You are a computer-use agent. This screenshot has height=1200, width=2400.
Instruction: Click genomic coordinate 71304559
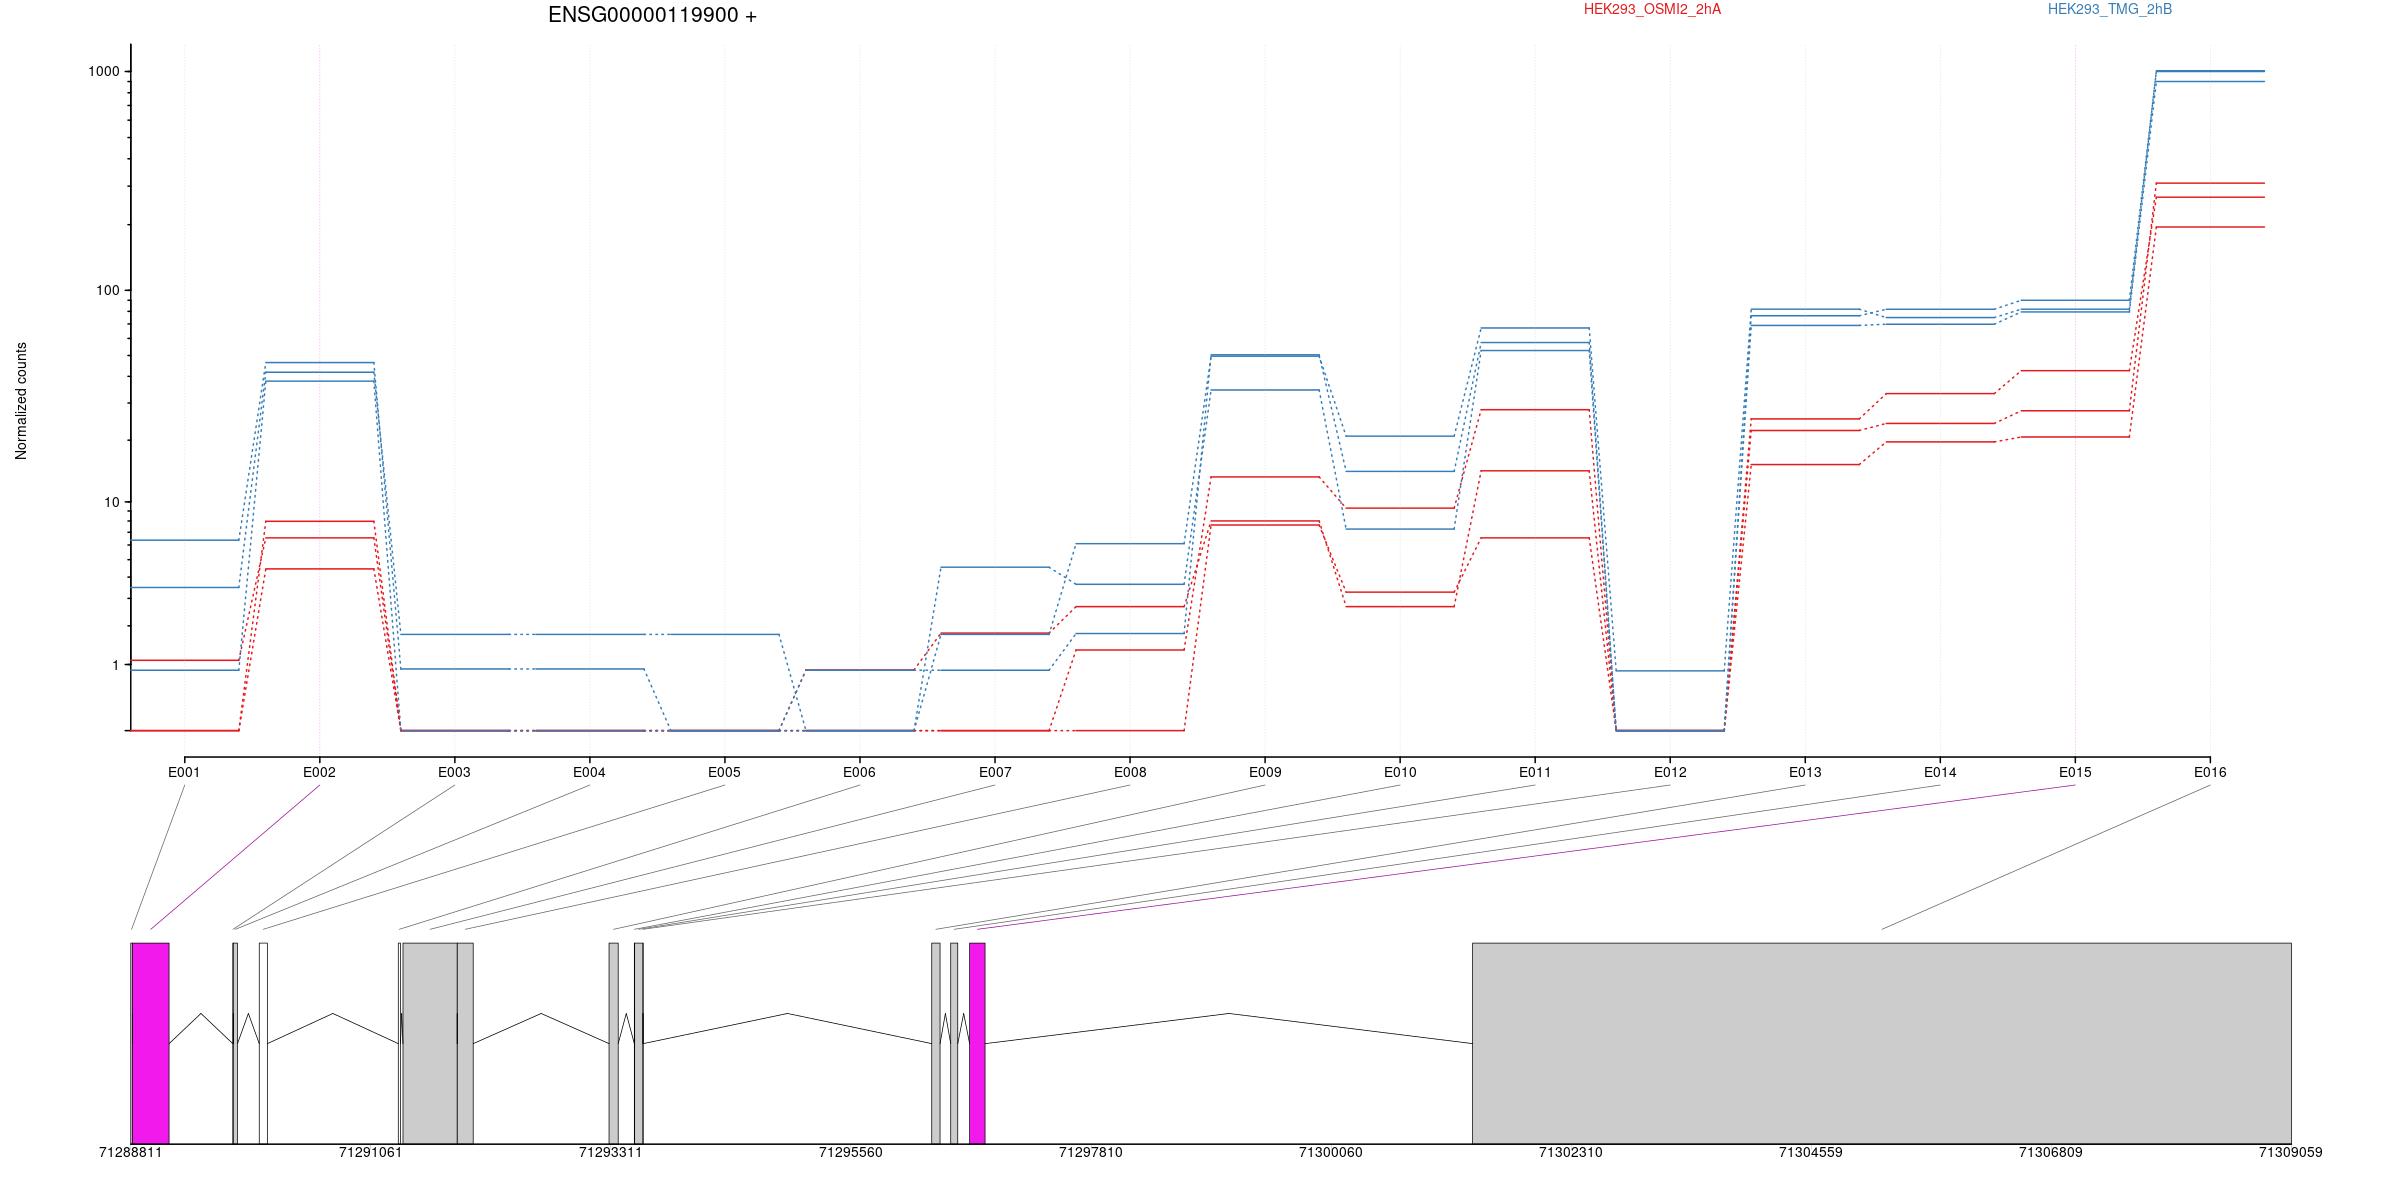[x=1810, y=1152]
